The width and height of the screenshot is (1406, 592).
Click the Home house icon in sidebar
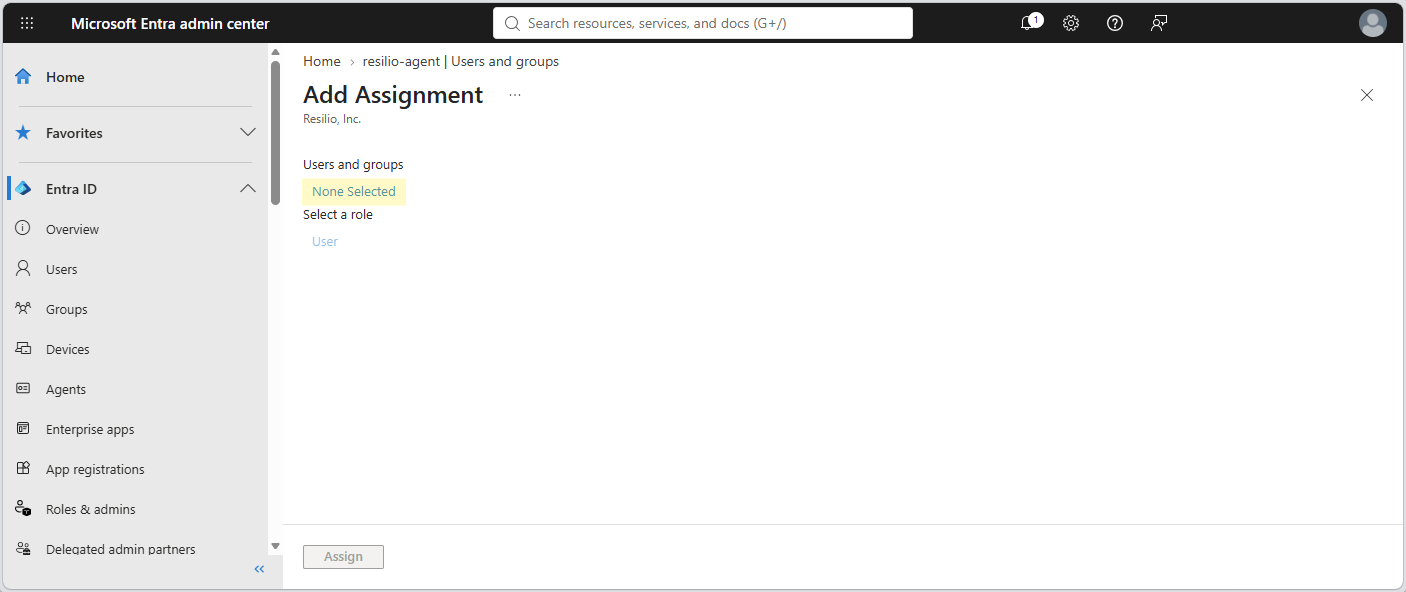point(23,77)
